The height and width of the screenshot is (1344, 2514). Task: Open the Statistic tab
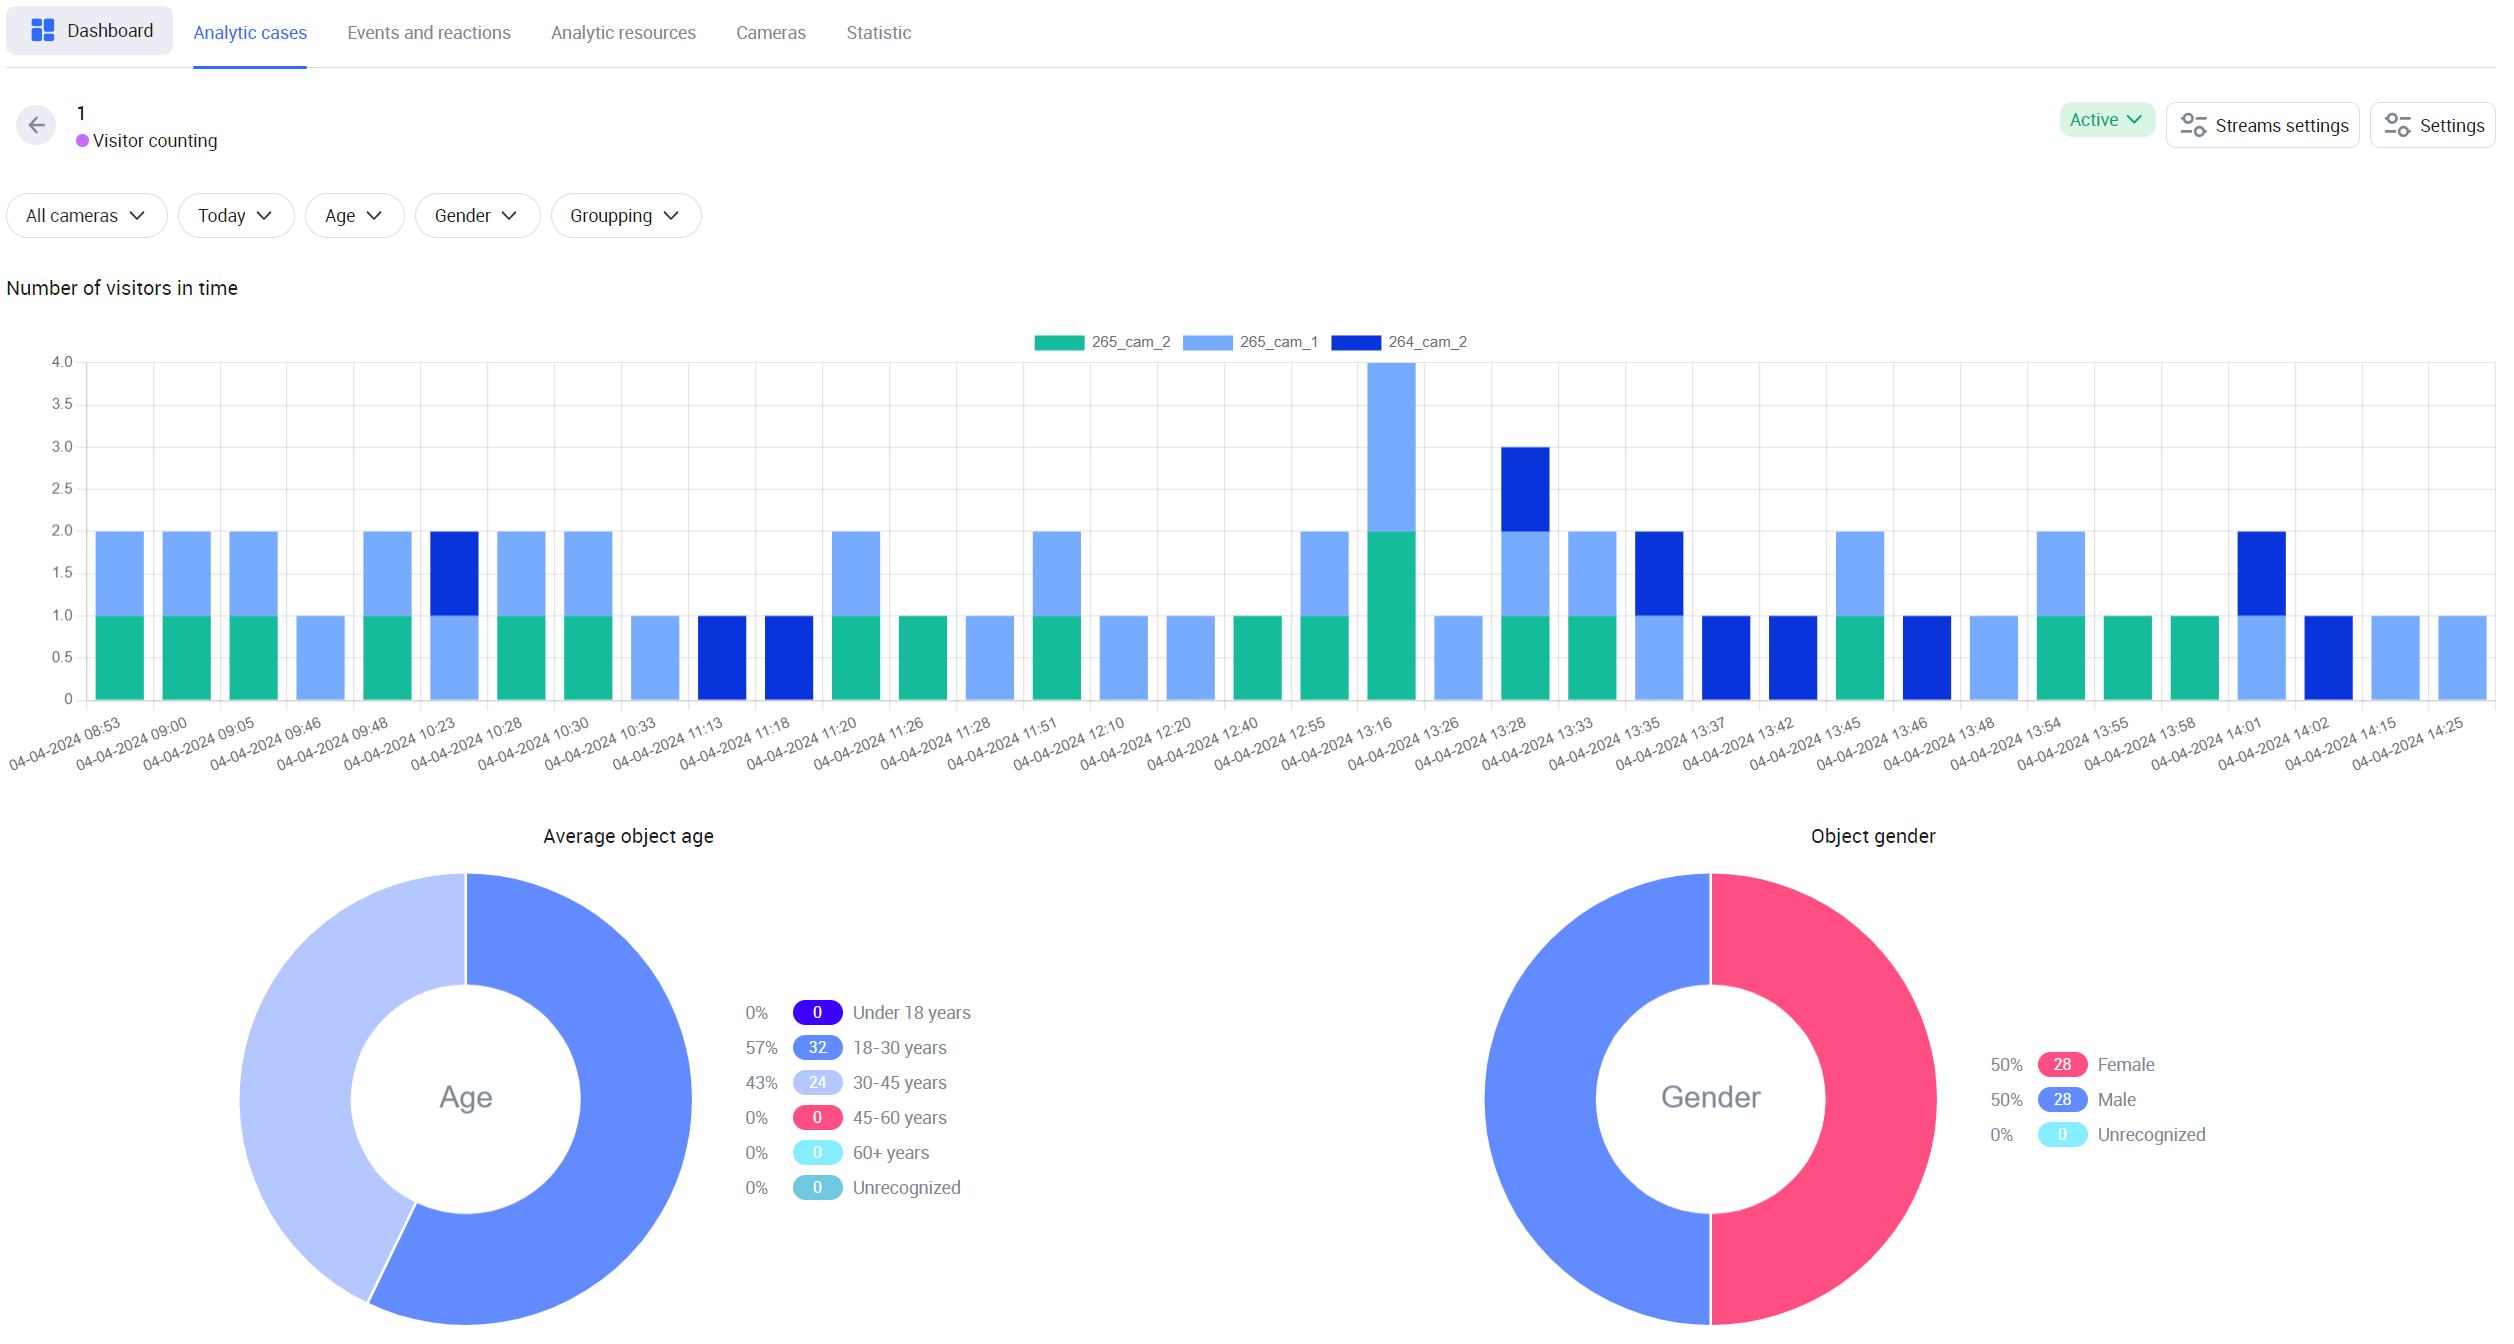tap(878, 33)
